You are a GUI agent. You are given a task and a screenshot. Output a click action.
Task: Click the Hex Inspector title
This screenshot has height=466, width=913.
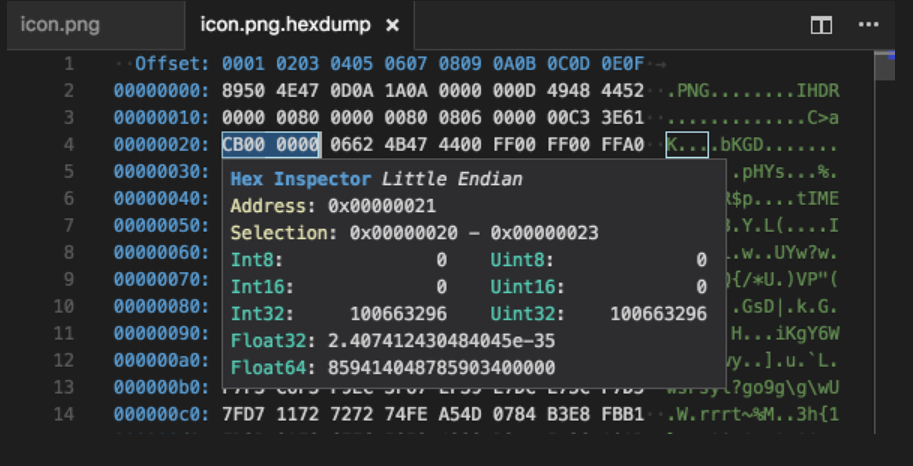tap(300, 179)
